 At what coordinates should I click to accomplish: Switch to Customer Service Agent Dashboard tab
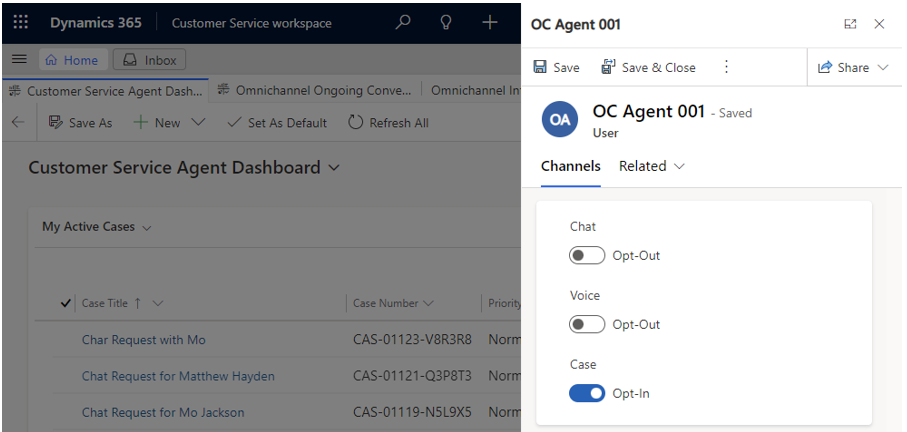106,91
